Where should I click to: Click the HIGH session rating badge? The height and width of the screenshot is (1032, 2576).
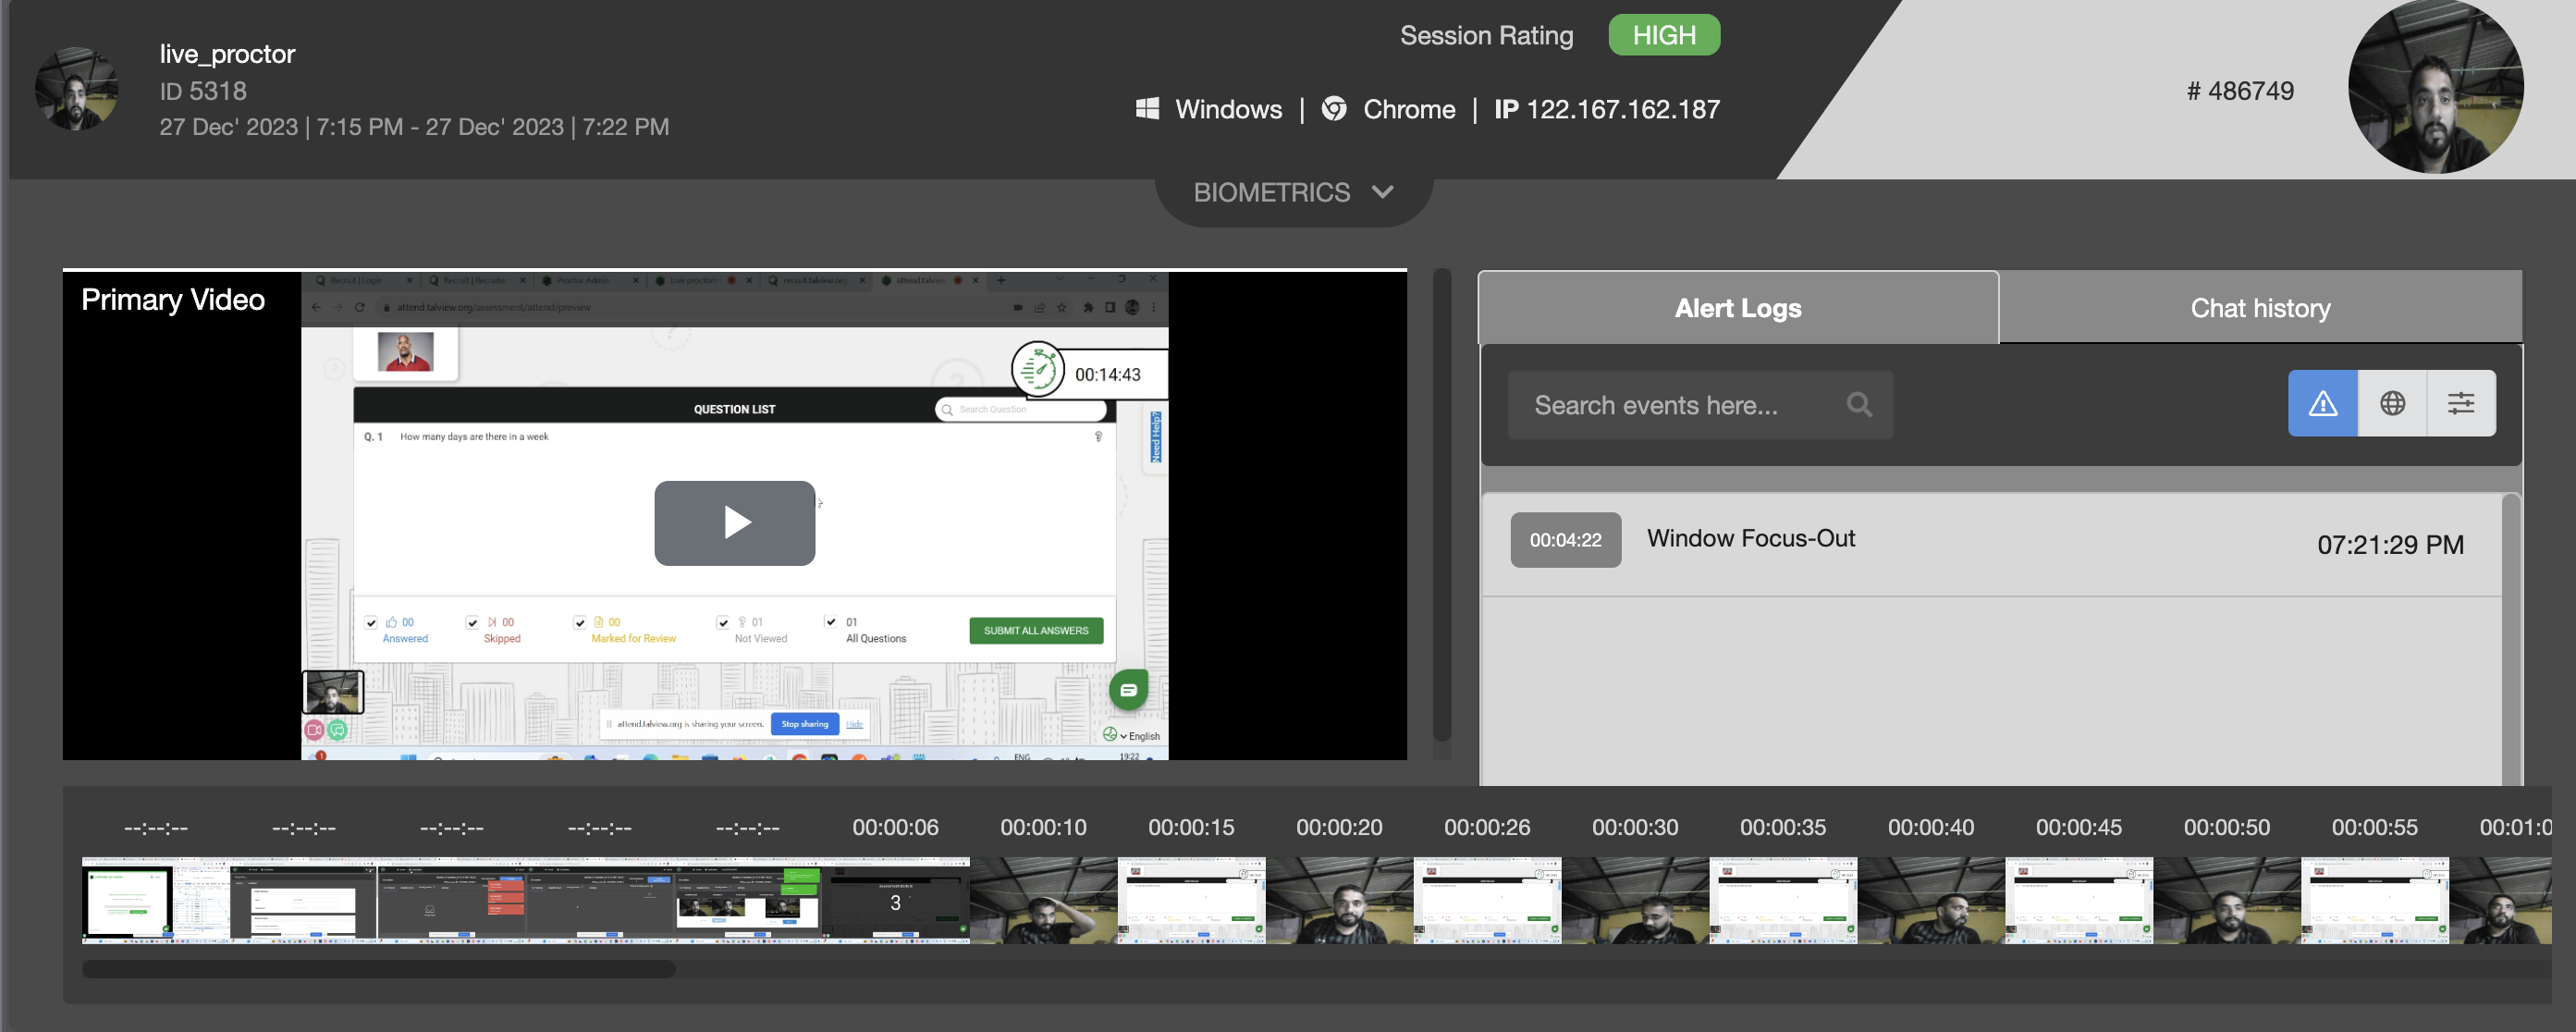click(x=1664, y=36)
